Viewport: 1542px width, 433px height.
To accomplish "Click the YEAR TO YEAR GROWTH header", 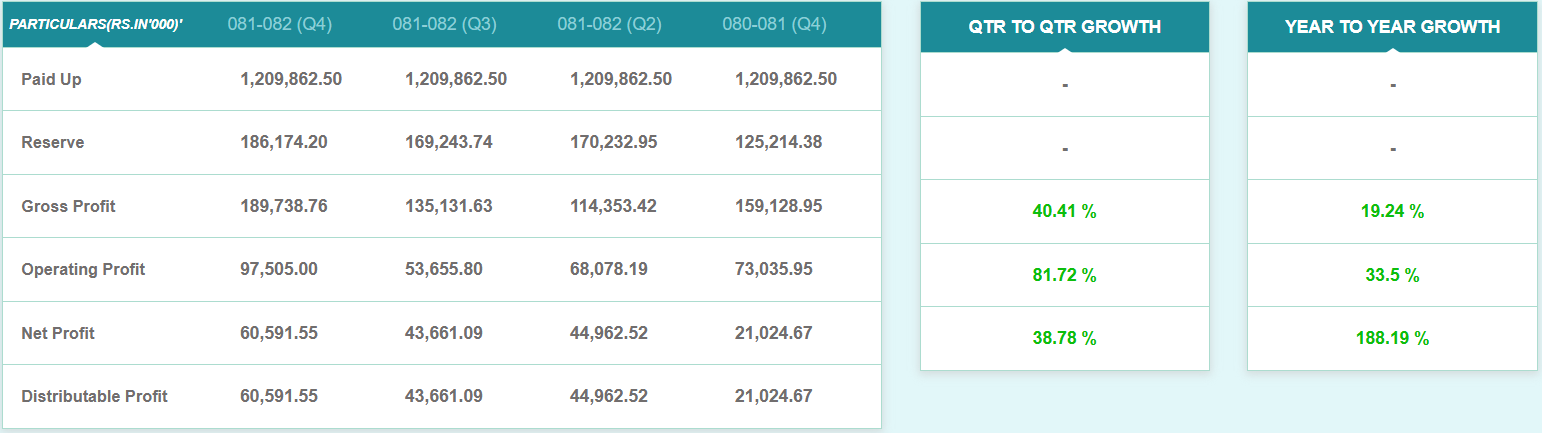I will 1392,27.
